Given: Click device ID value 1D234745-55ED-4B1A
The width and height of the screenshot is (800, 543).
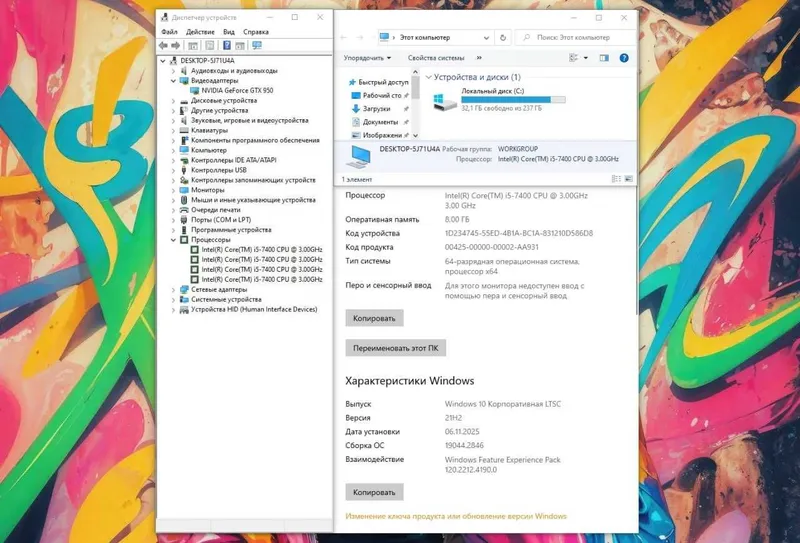Looking at the screenshot, I should coord(519,233).
